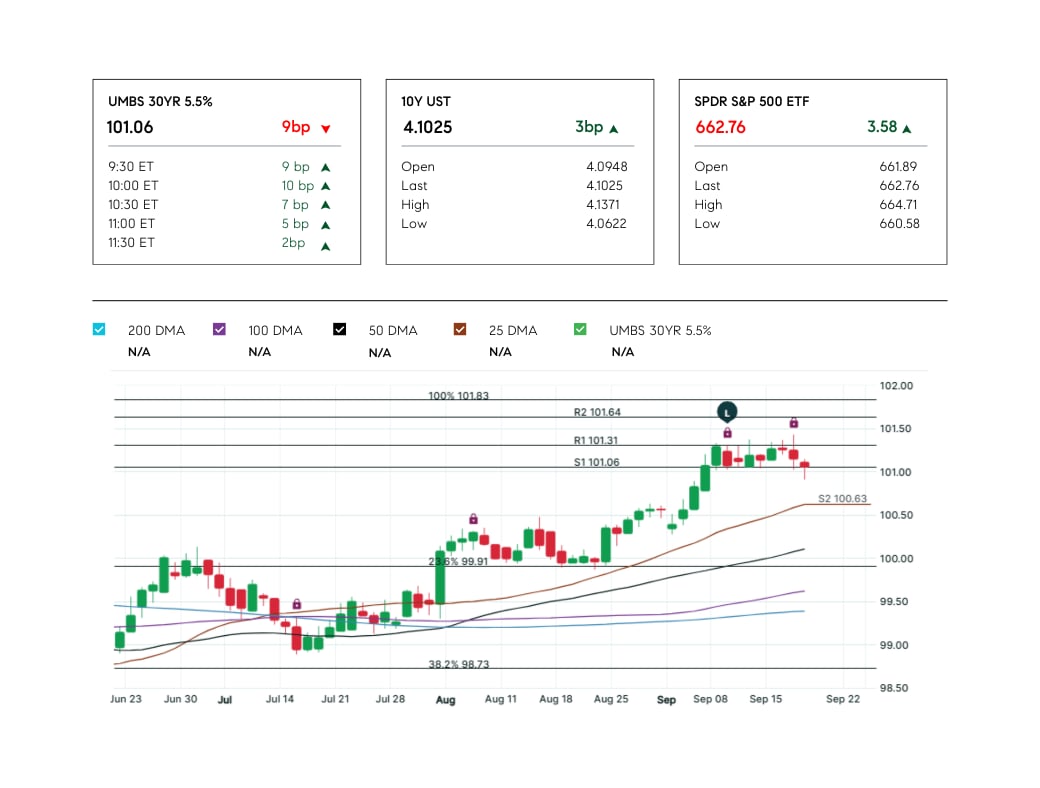Click the up arrow in 9:30 ET row

pyautogui.click(x=325, y=168)
